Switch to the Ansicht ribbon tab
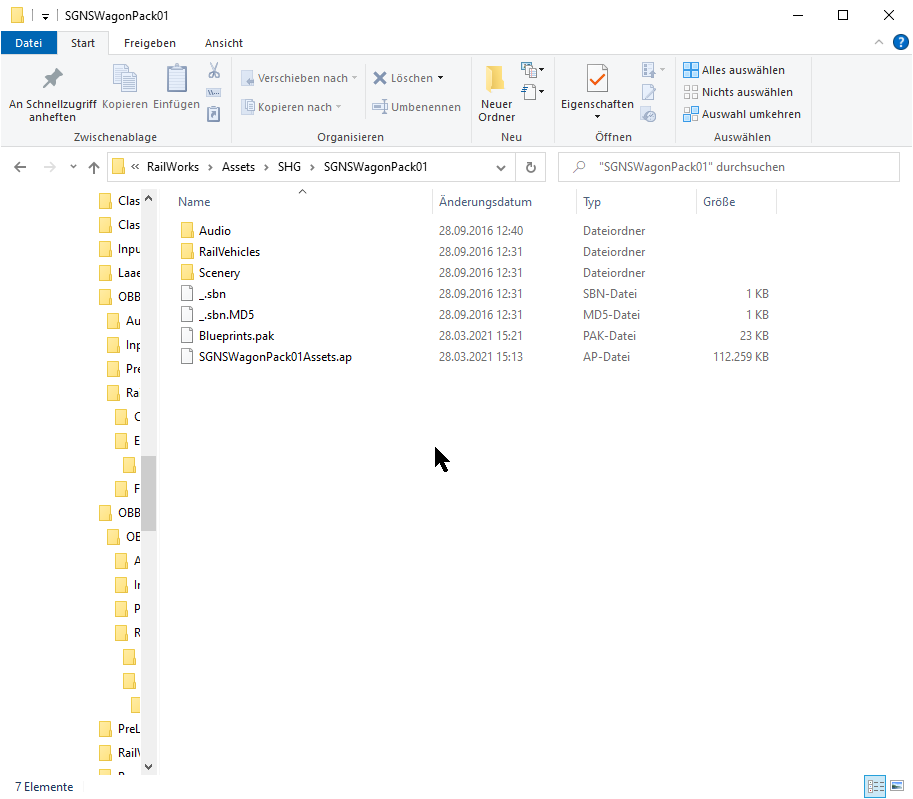The image size is (913, 799). point(224,43)
